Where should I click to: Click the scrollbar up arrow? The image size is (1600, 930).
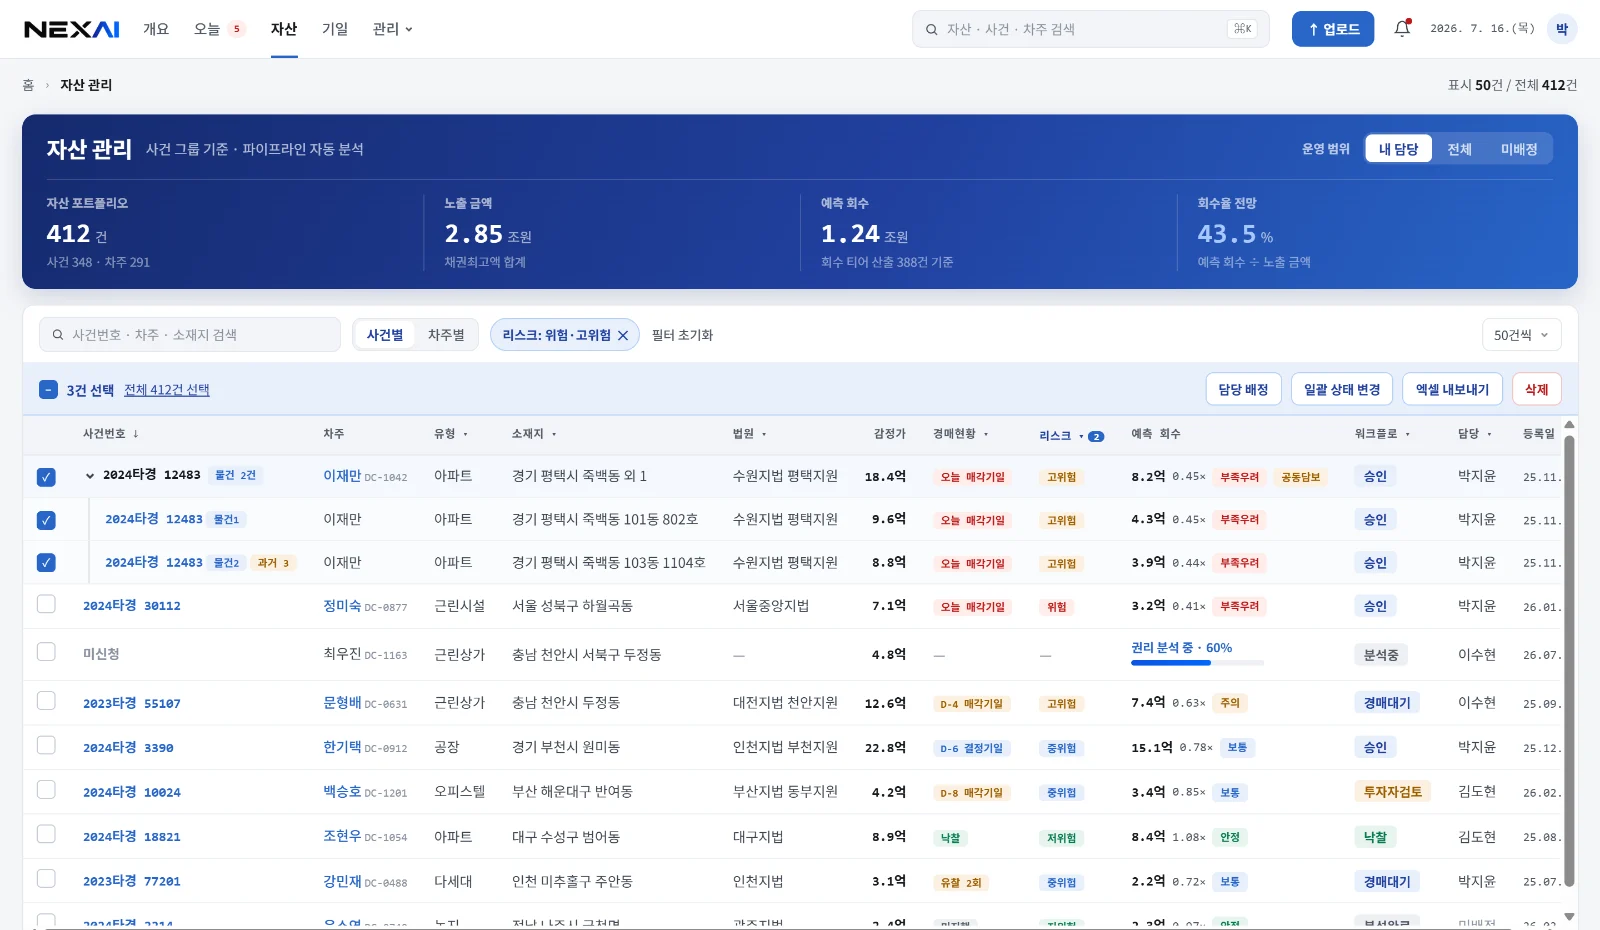coord(1569,425)
